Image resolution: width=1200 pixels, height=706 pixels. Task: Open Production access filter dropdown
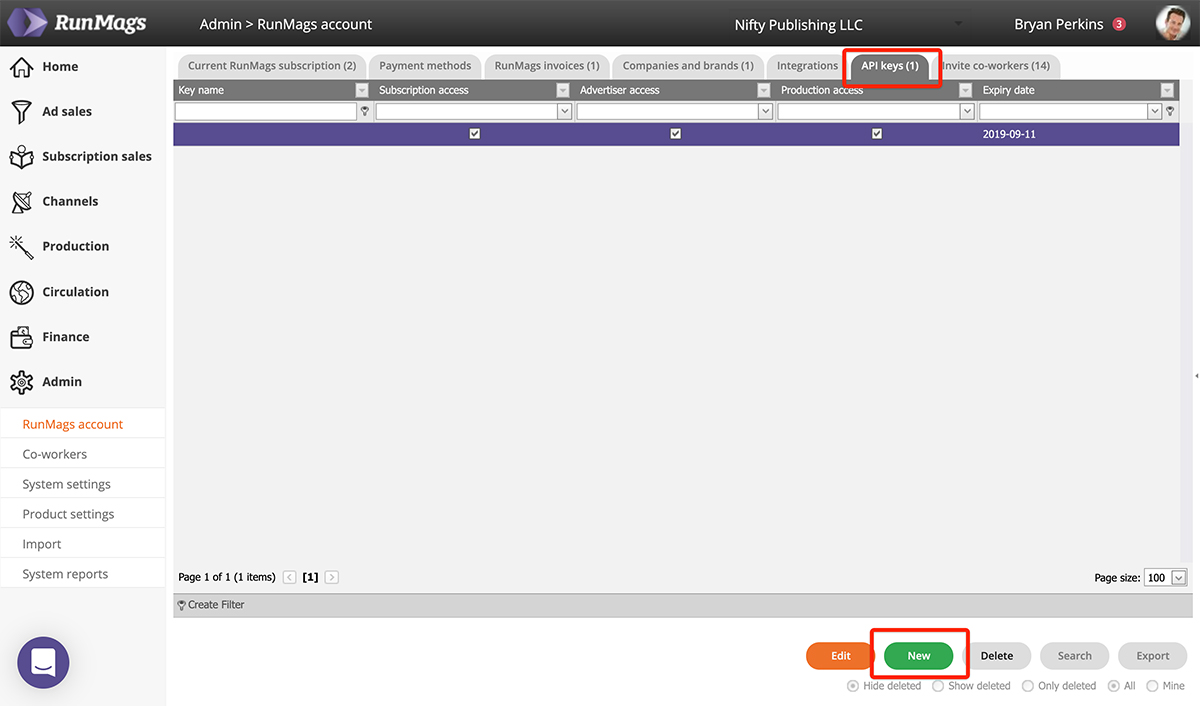click(x=967, y=112)
